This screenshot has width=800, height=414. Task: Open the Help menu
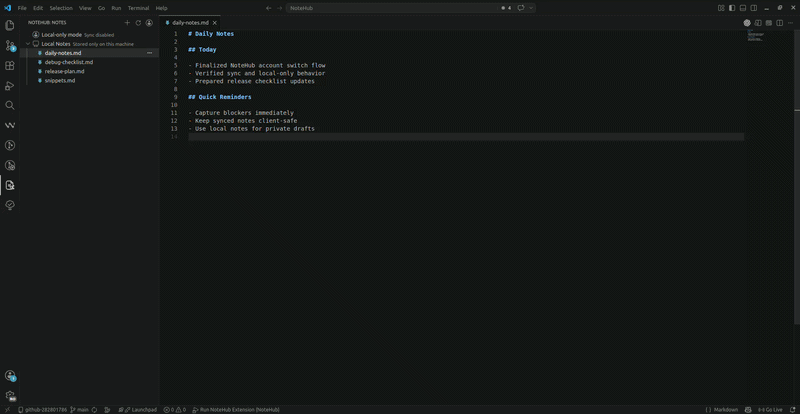pyautogui.click(x=161, y=8)
